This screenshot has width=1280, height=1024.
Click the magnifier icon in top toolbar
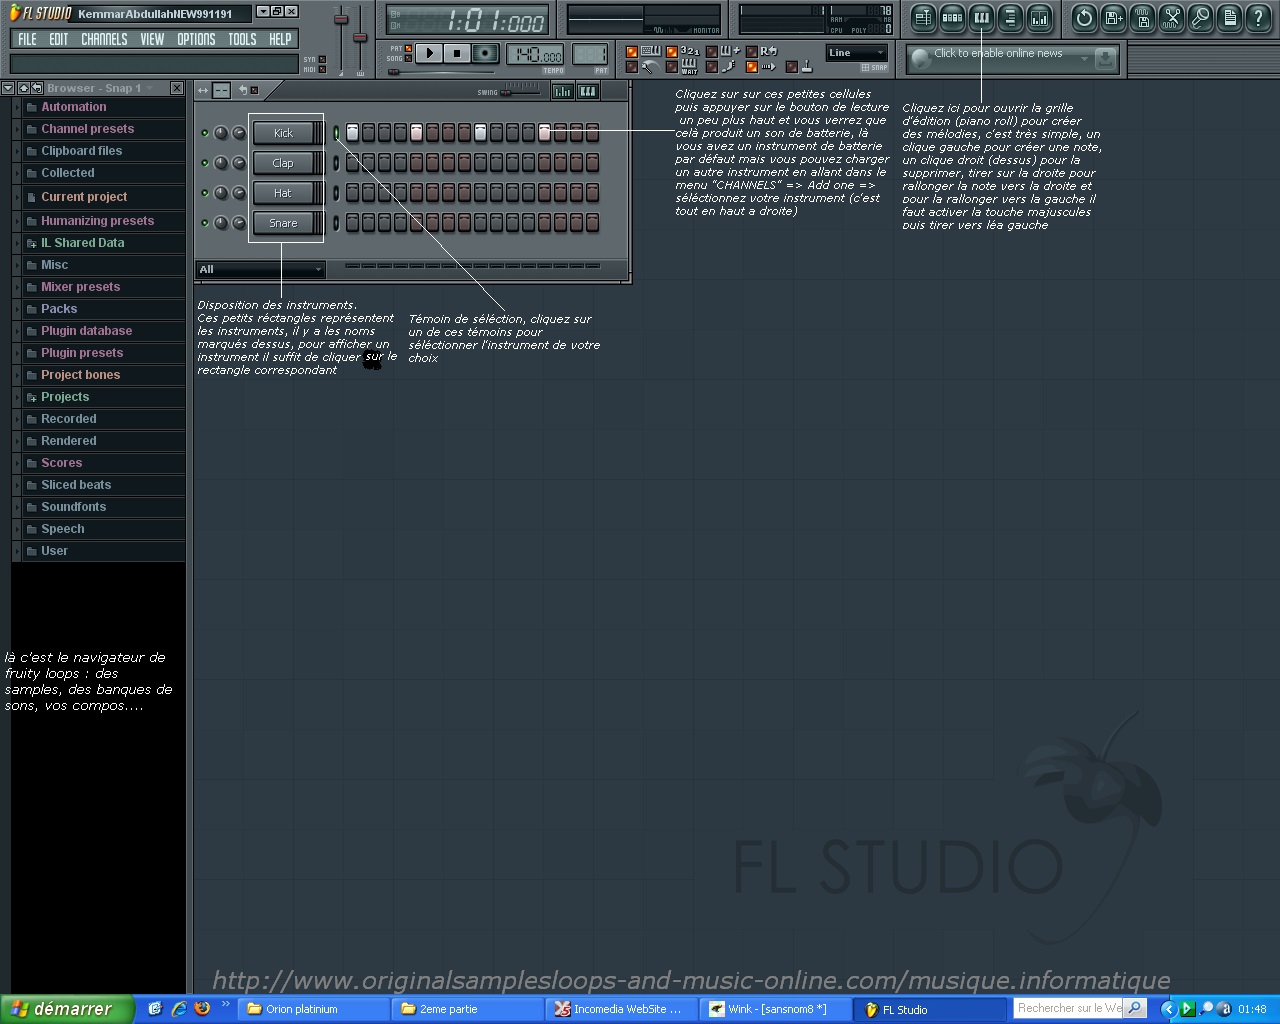click(x=1200, y=17)
